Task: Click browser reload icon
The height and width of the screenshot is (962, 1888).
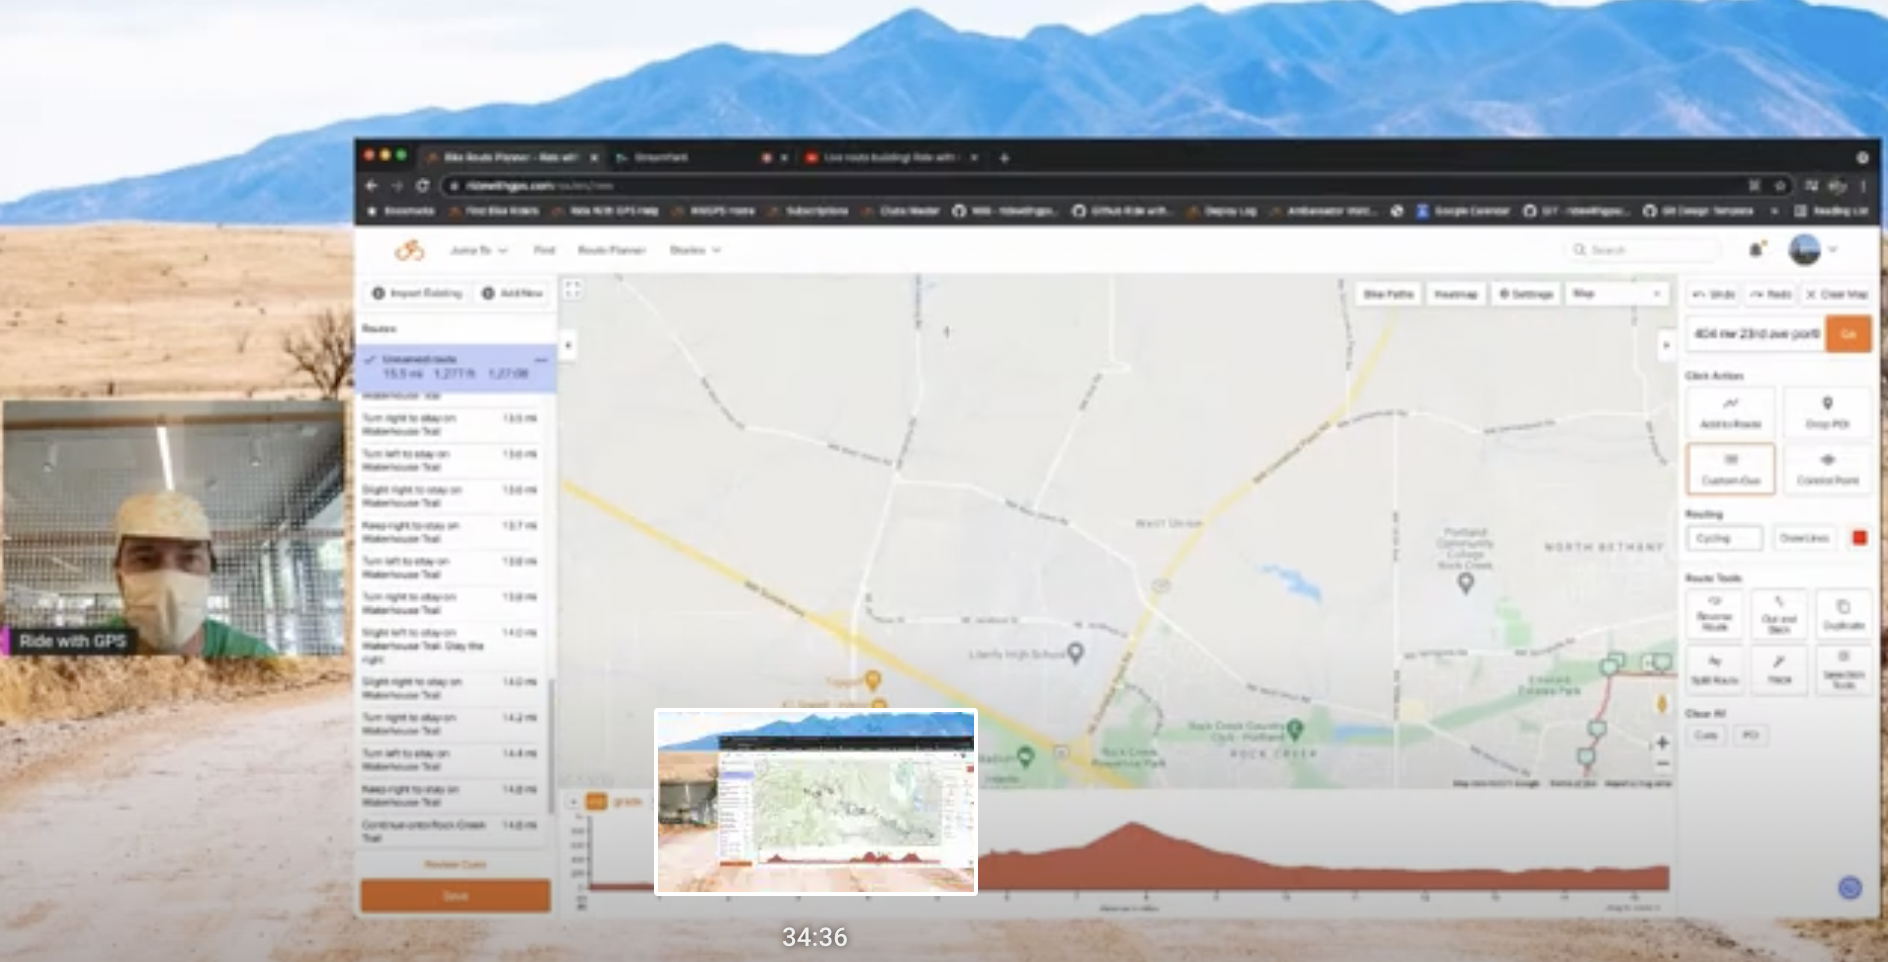Action: tap(422, 186)
